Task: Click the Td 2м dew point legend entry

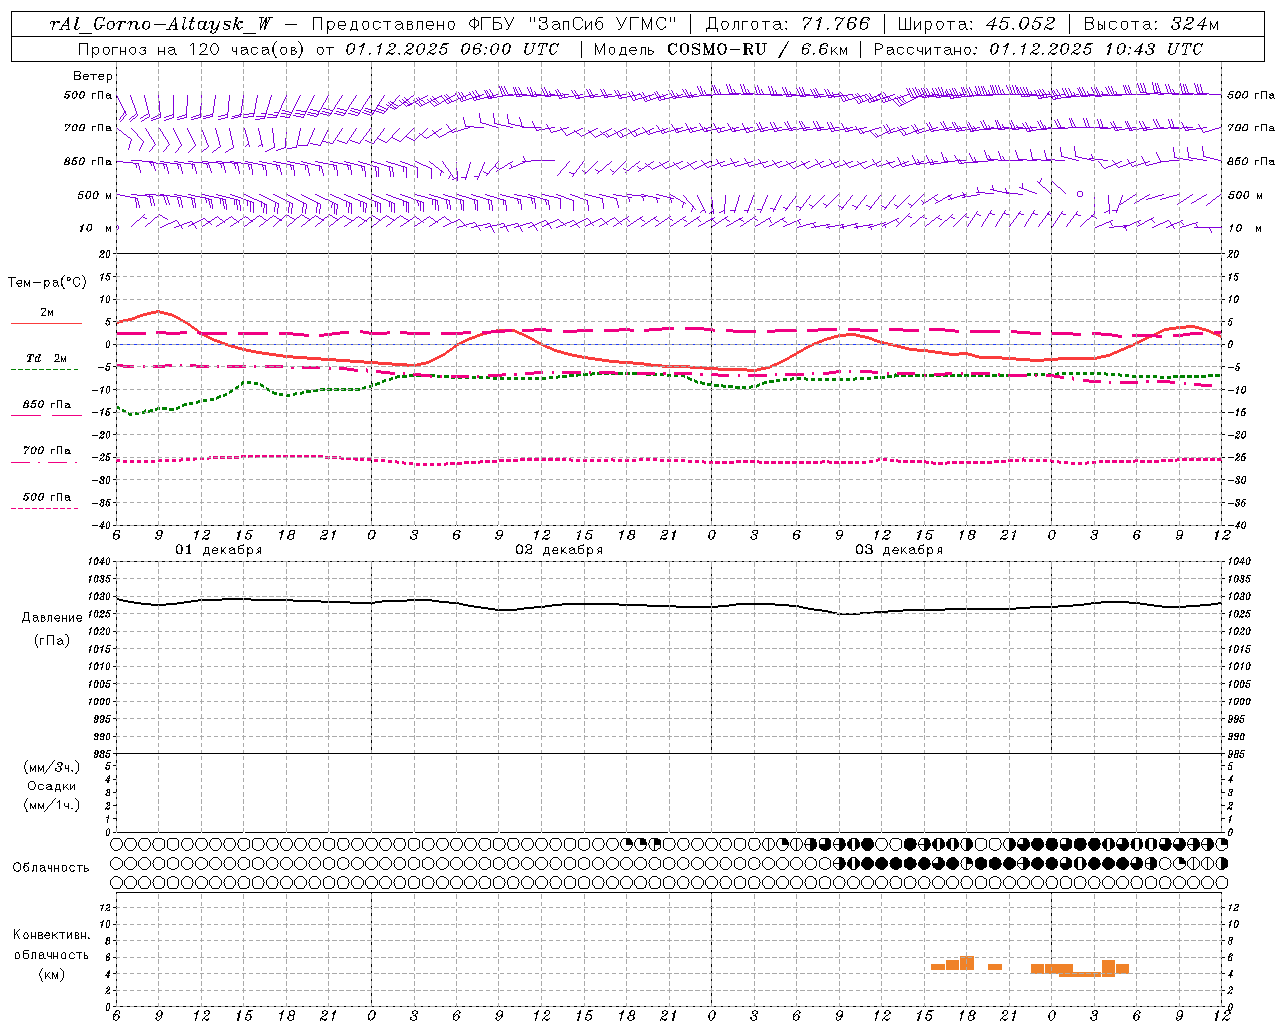Action: tap(46, 358)
